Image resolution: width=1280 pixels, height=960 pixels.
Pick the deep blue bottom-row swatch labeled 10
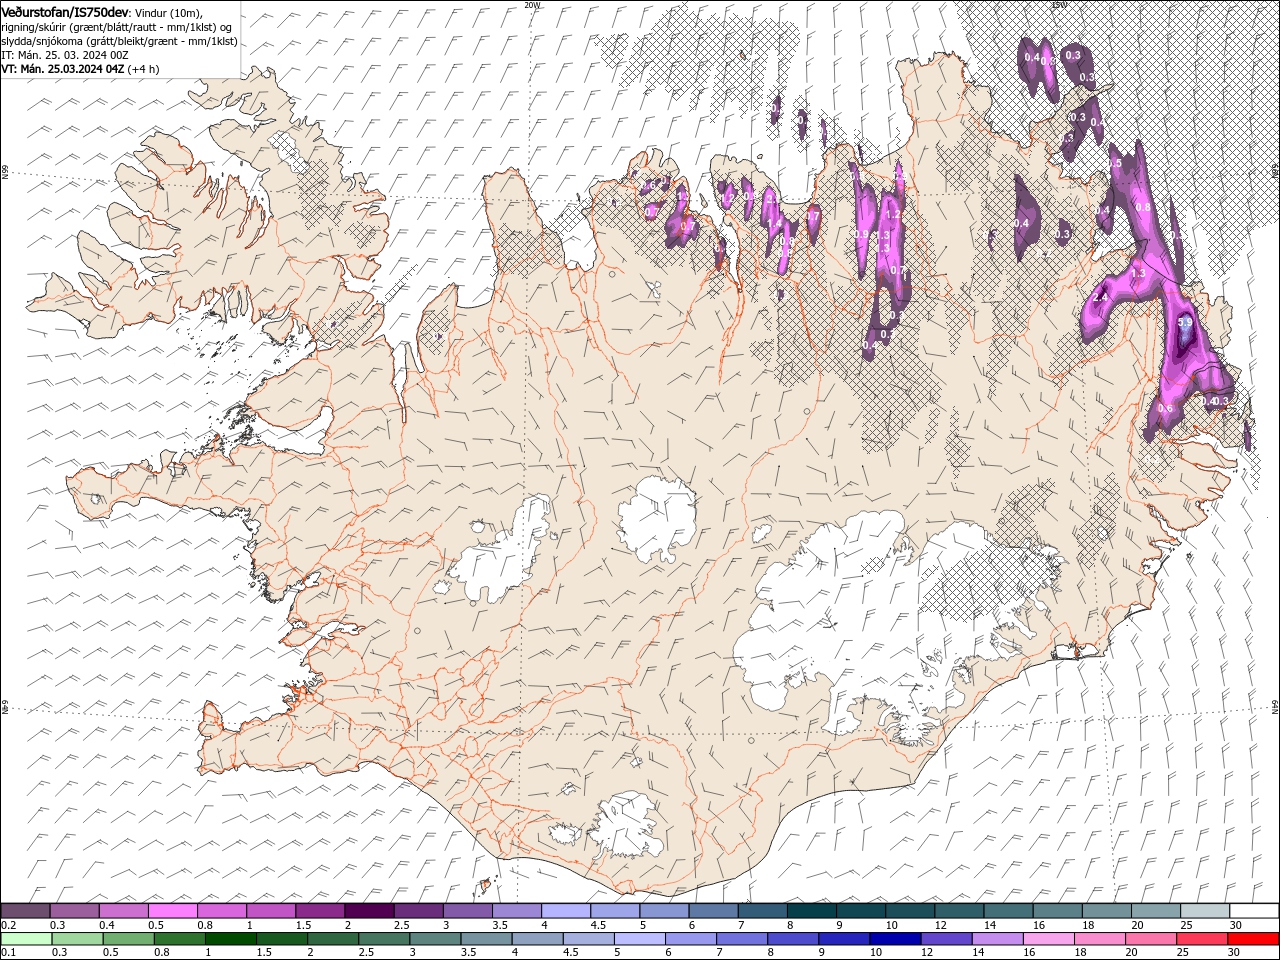(895, 939)
